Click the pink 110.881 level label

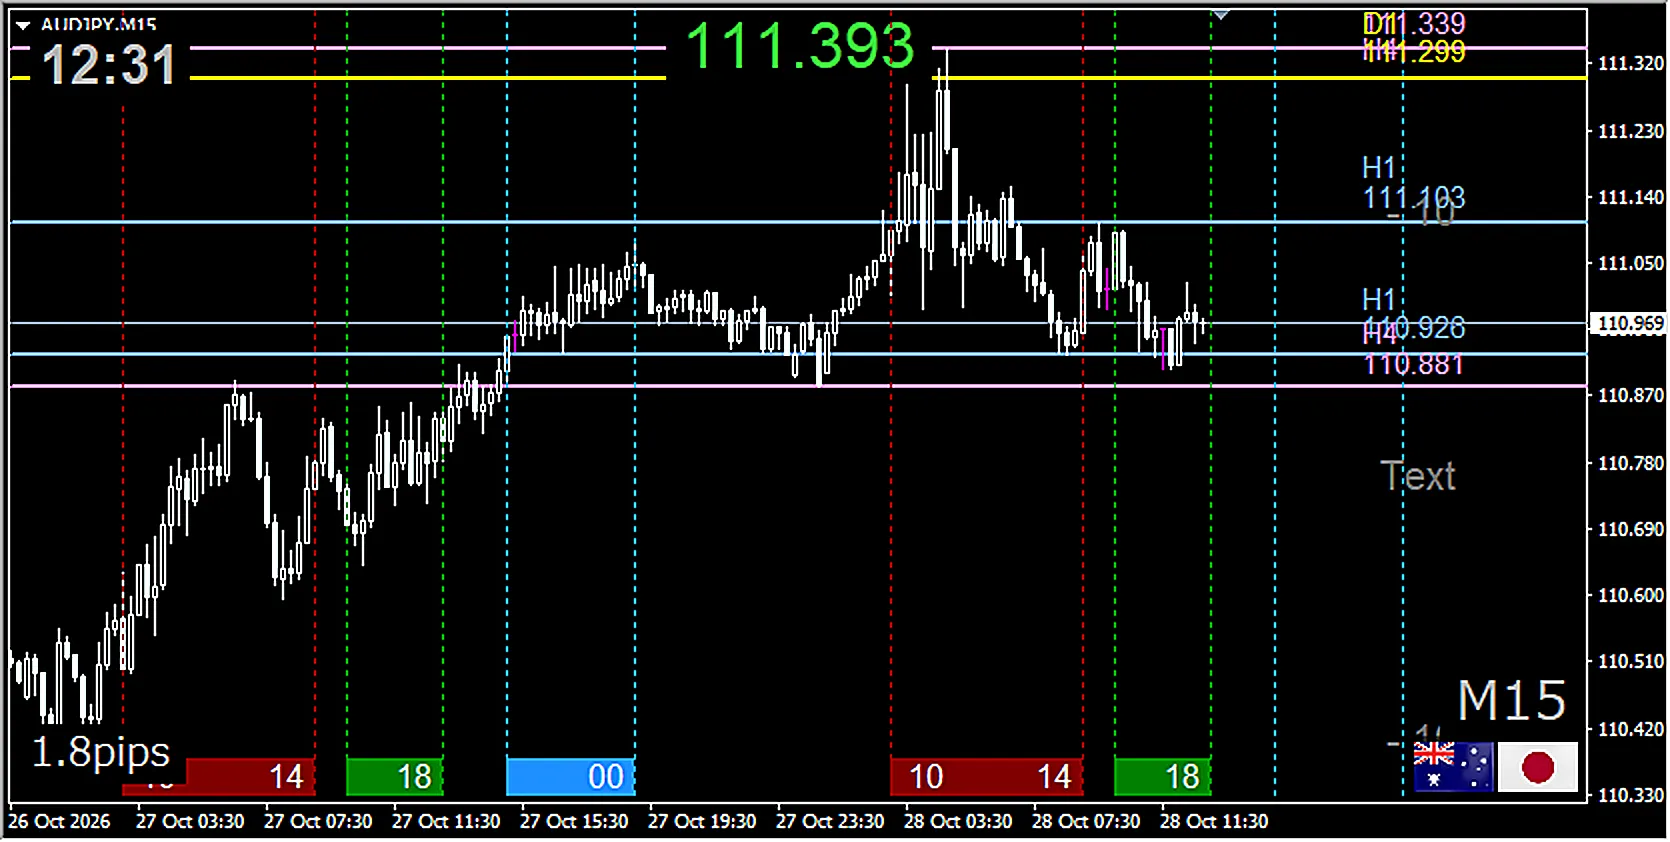pos(1414,364)
